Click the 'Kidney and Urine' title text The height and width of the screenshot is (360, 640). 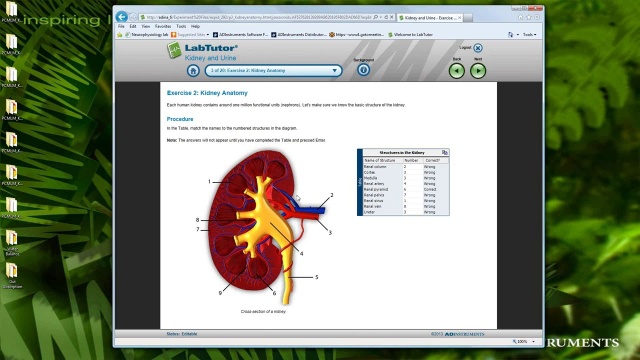[x=210, y=58]
